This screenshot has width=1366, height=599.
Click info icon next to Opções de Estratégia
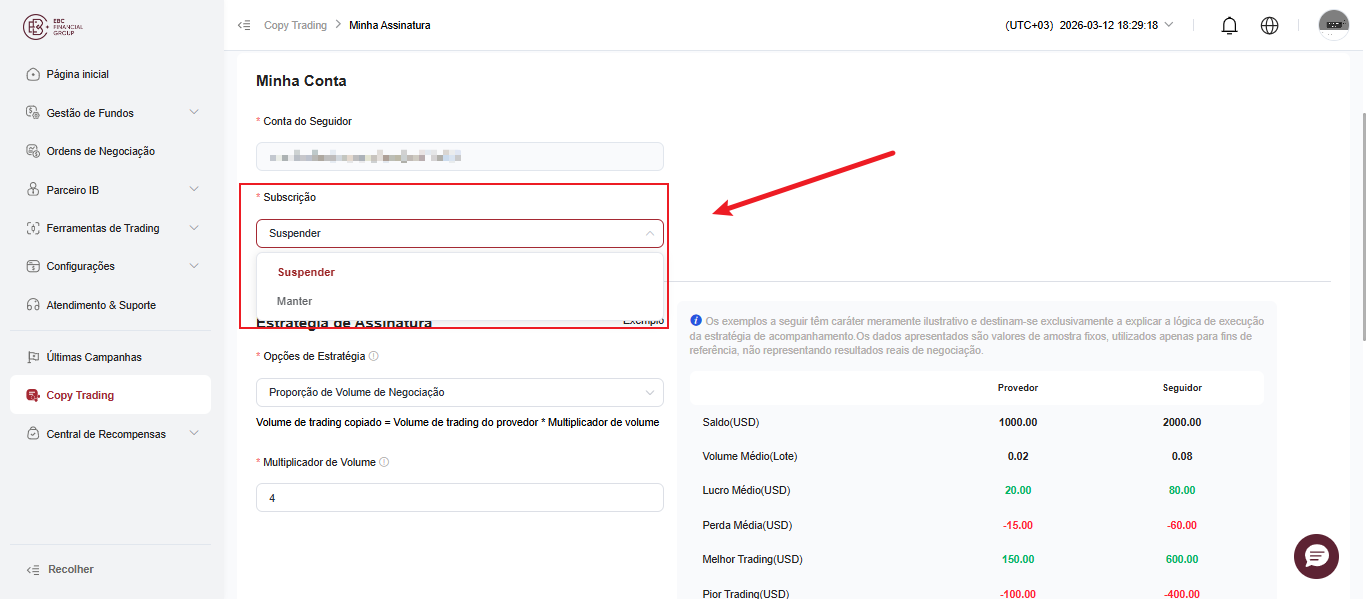click(374, 356)
